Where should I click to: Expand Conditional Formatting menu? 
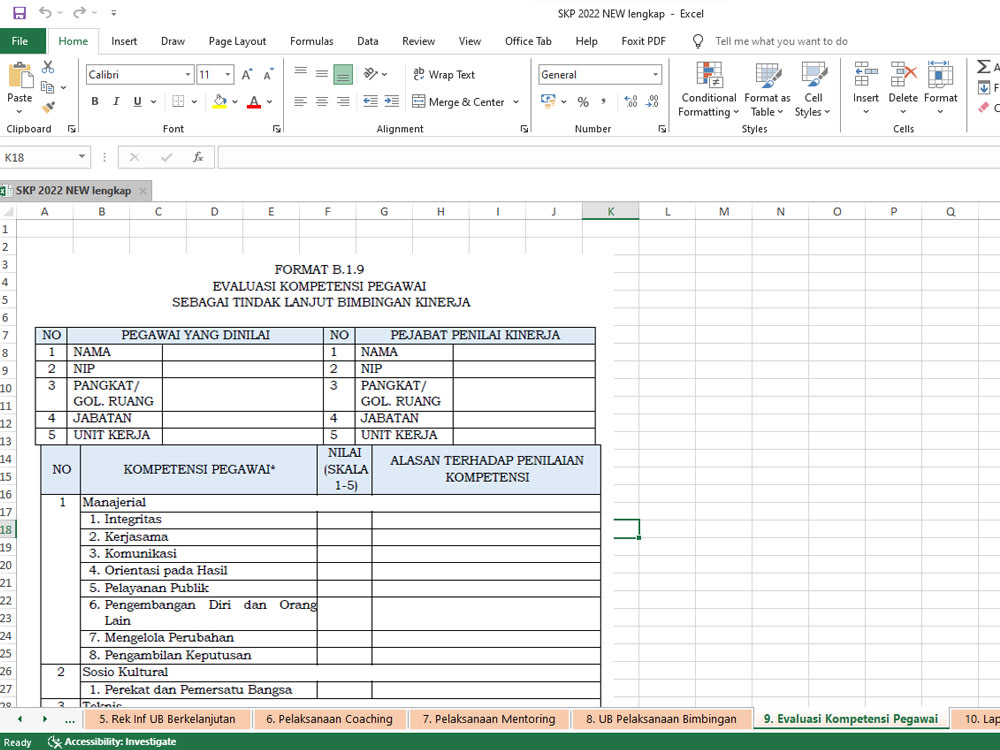tap(708, 89)
